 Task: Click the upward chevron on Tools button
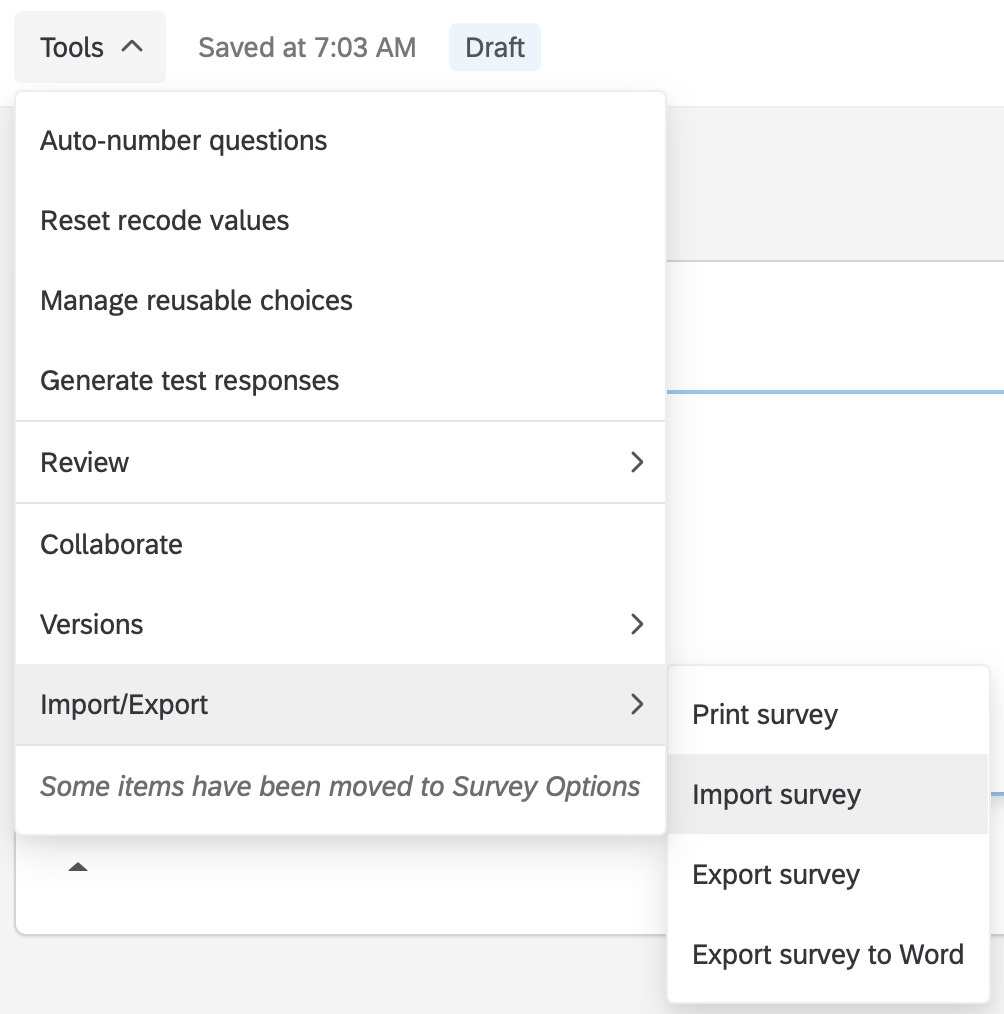tap(131, 45)
